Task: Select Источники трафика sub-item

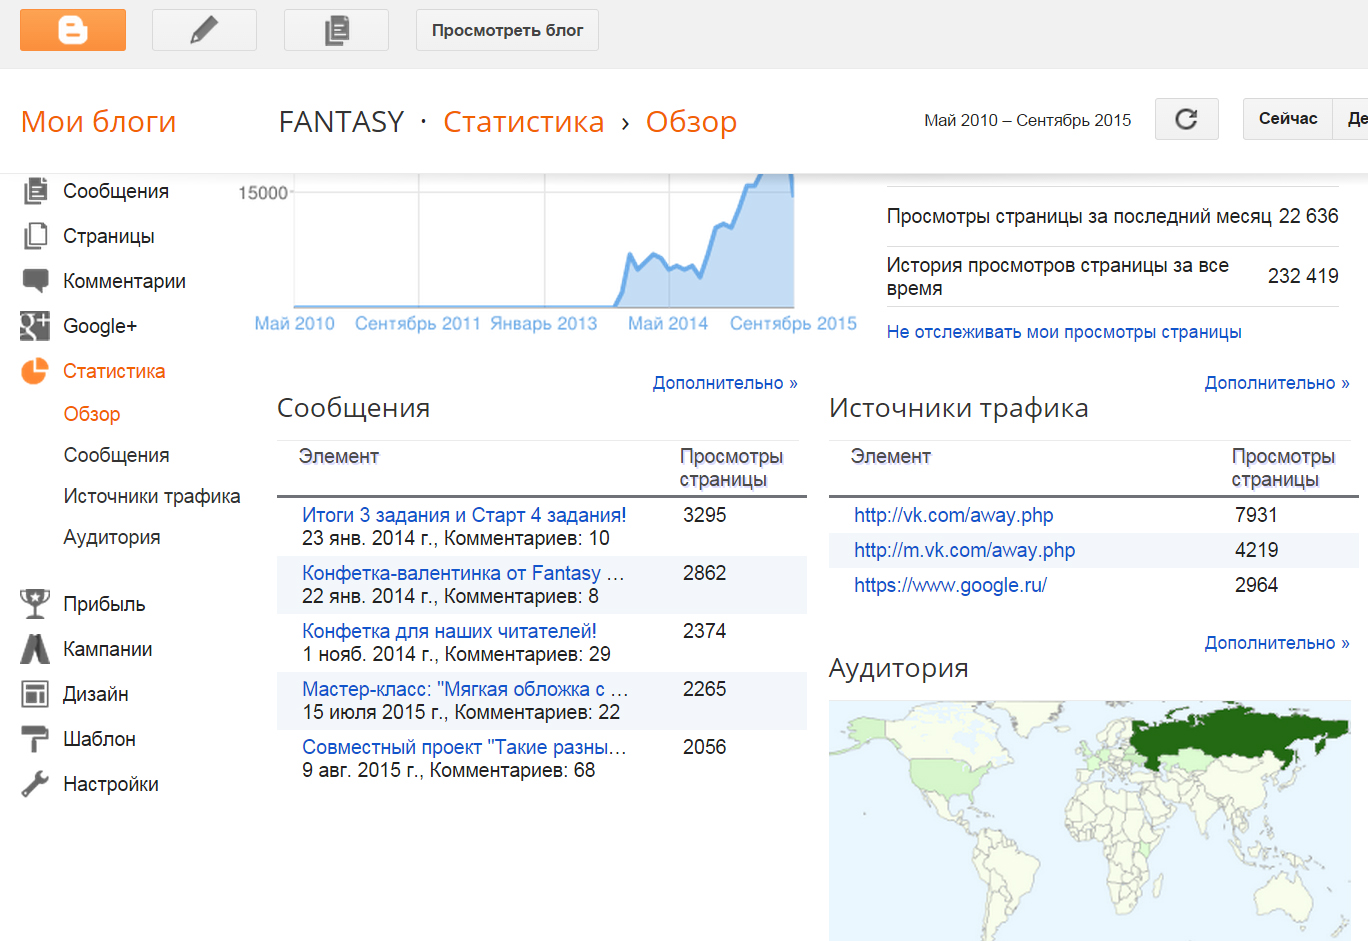Action: [152, 496]
